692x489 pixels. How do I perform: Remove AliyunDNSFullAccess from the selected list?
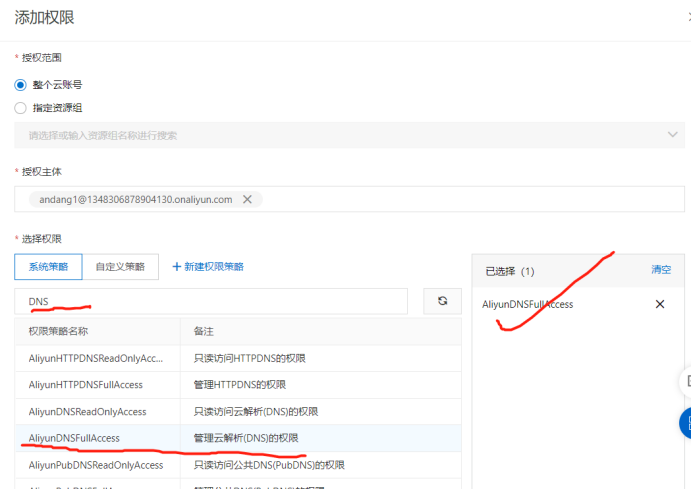(659, 304)
